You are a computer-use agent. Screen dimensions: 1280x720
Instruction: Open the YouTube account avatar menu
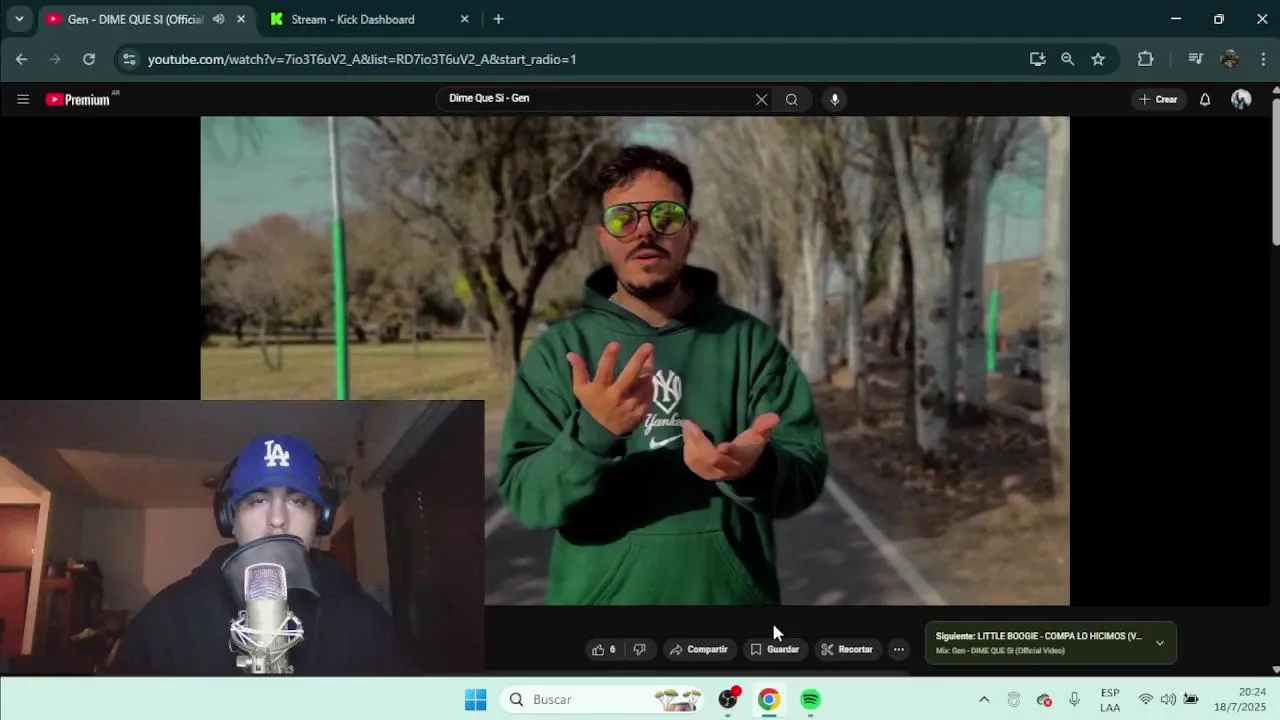pos(1241,99)
